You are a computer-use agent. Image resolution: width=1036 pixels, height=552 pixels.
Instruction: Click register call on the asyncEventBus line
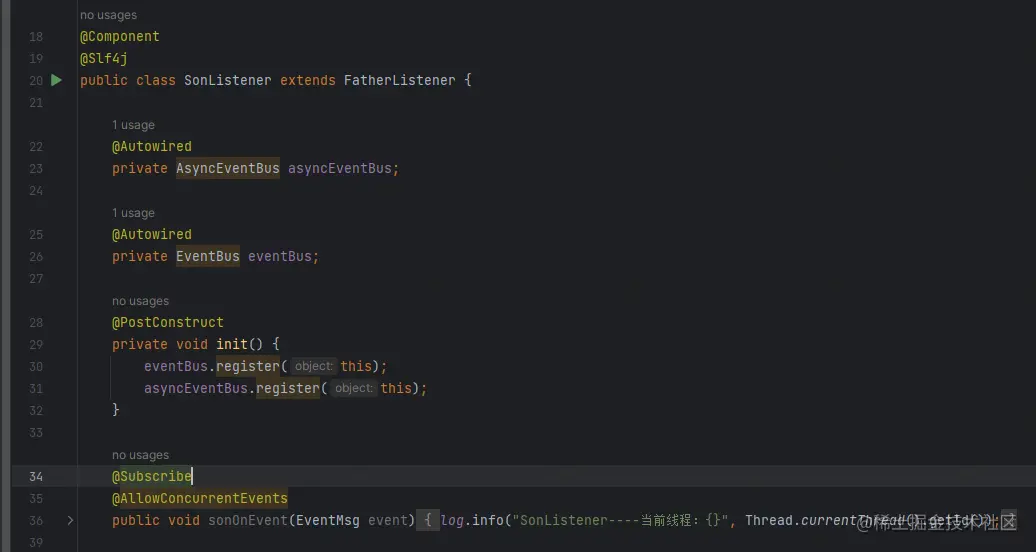[x=287, y=388]
